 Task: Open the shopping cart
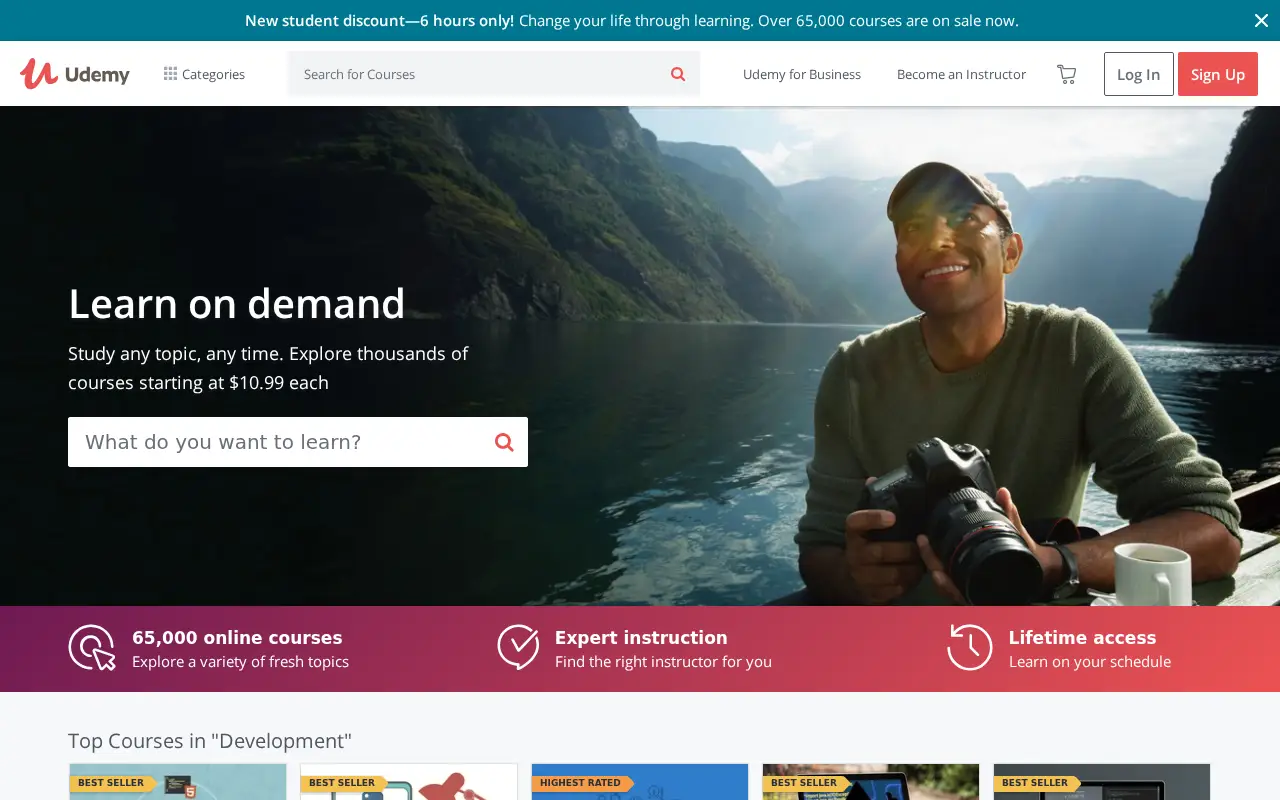coord(1067,74)
